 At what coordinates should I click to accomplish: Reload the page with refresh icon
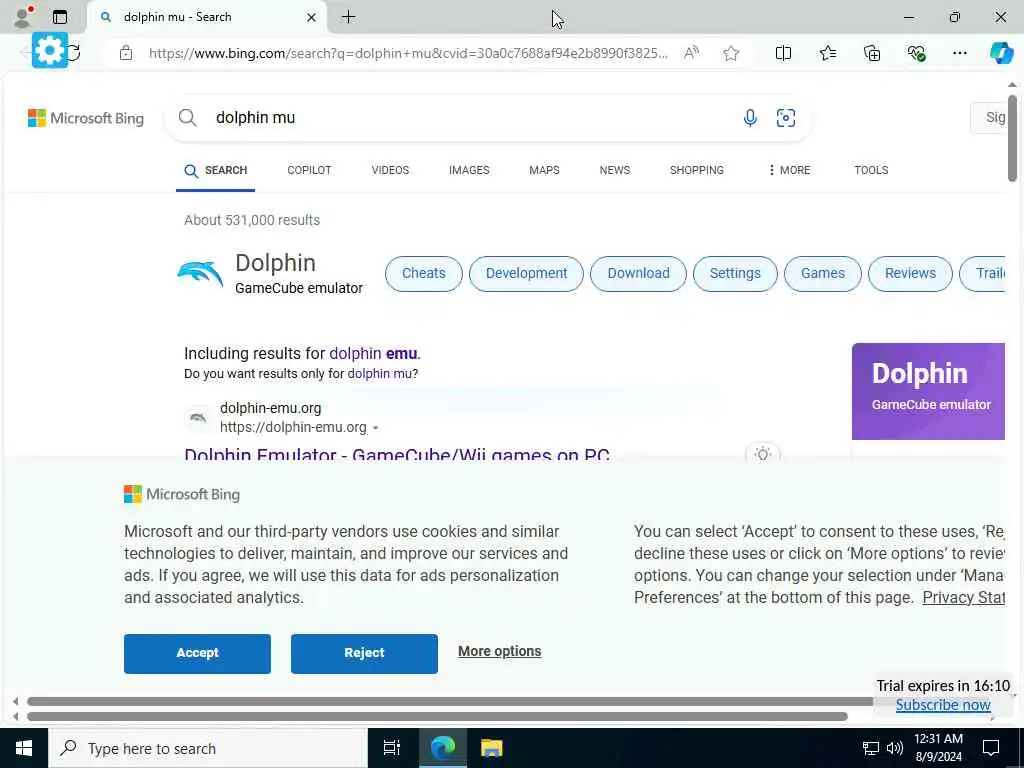tap(74, 53)
